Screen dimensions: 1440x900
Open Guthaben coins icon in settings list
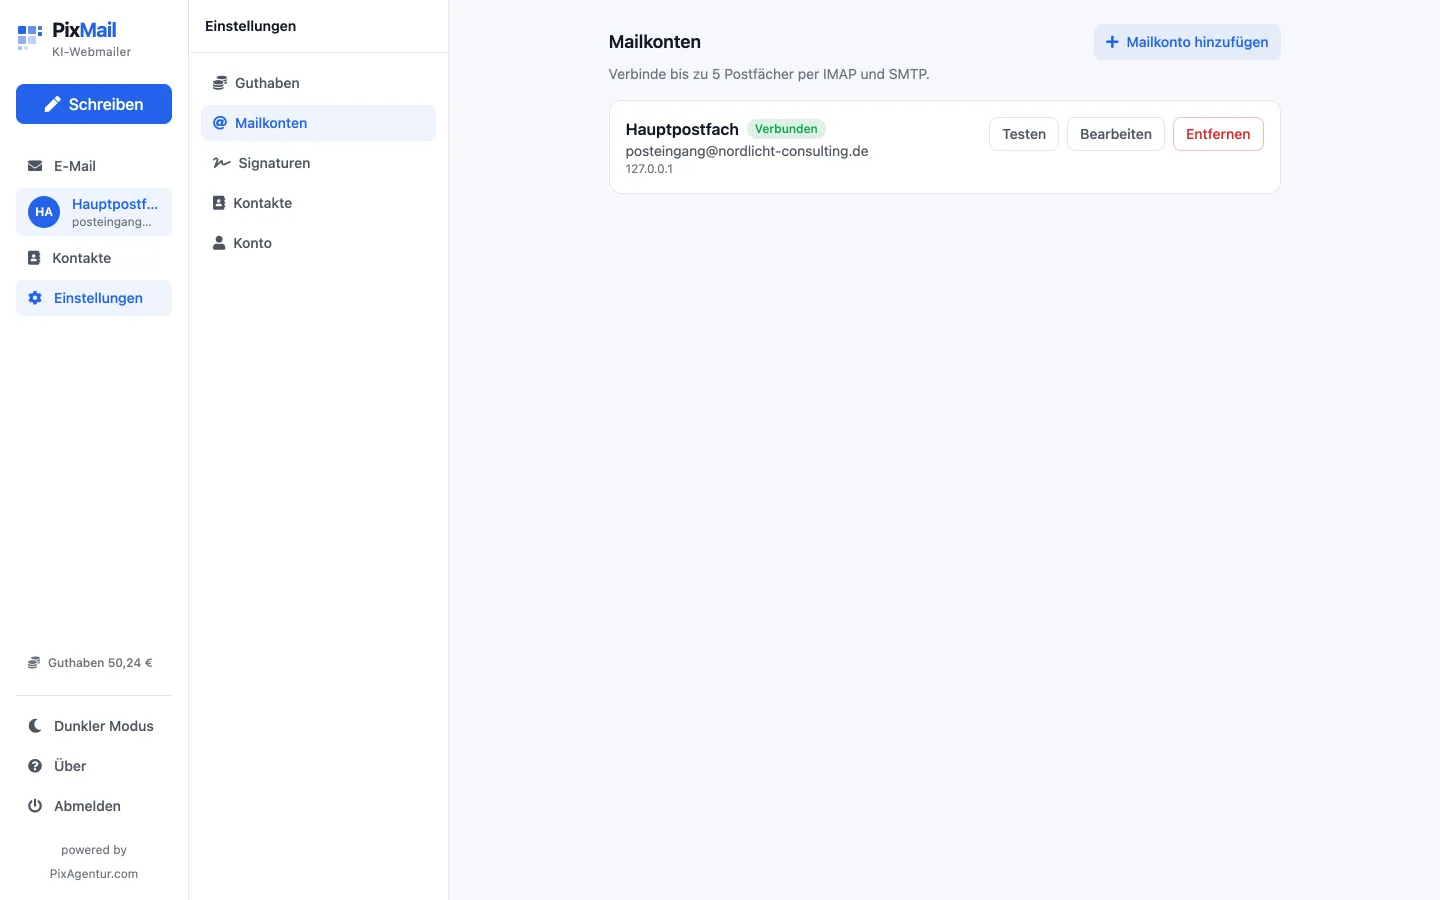click(x=220, y=83)
